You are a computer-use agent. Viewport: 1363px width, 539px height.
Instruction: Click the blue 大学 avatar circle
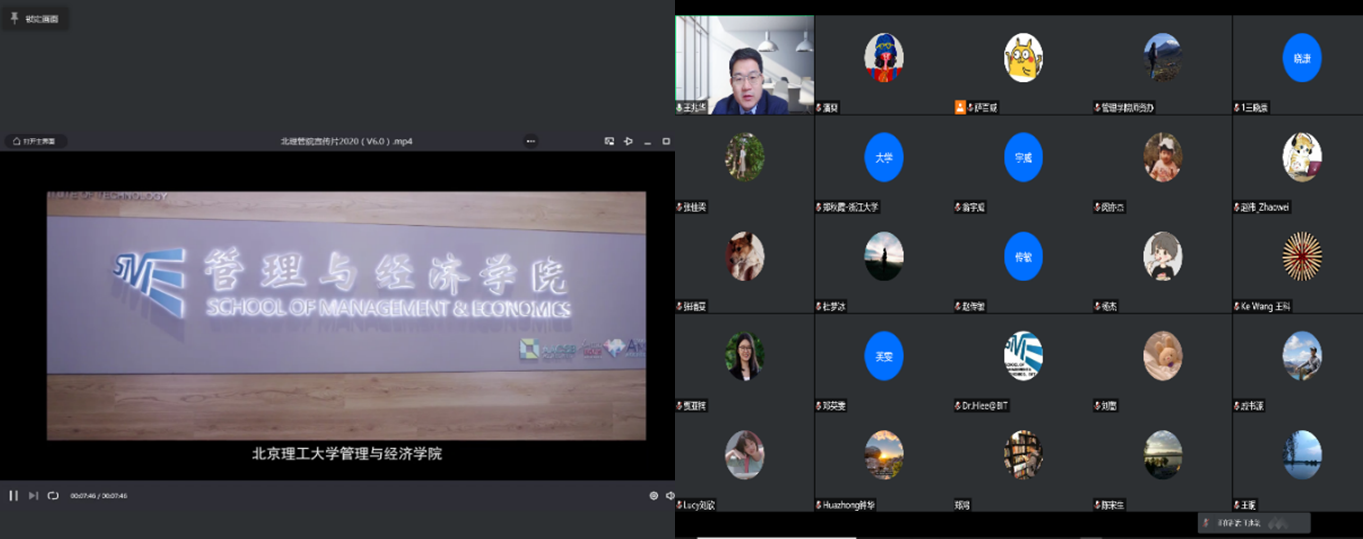(884, 157)
